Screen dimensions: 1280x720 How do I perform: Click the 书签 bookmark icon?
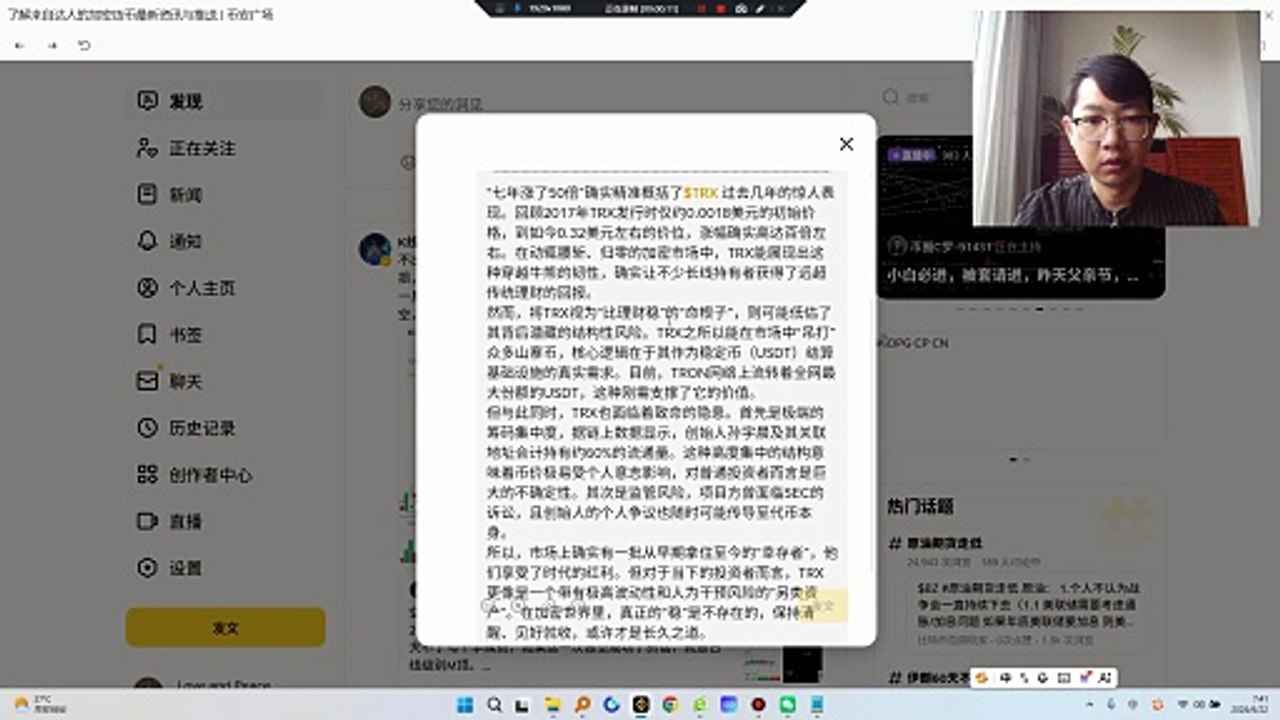(147, 334)
